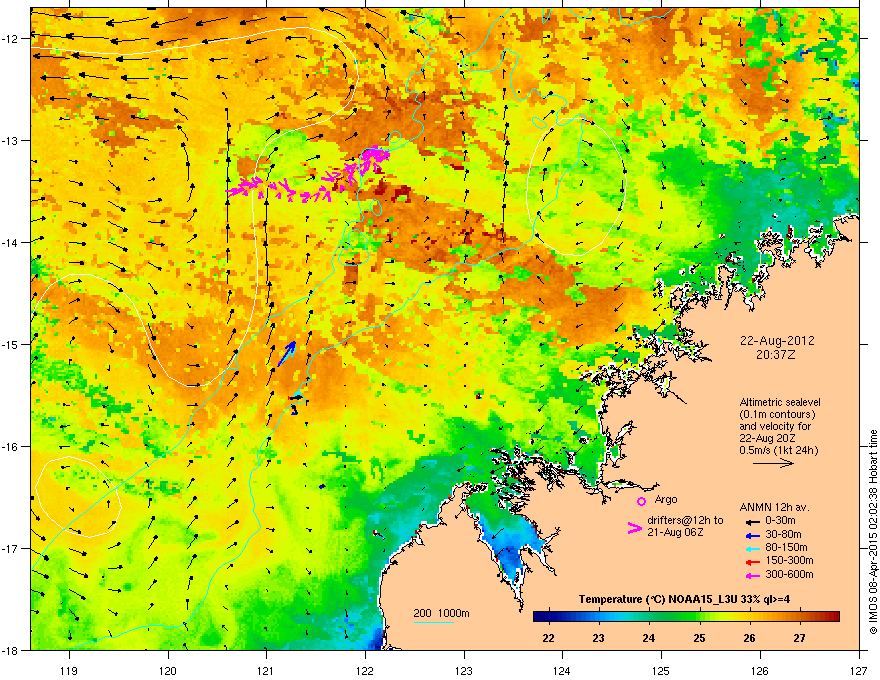Click the longitude axis label 123
880x680 pixels.
click(x=464, y=670)
